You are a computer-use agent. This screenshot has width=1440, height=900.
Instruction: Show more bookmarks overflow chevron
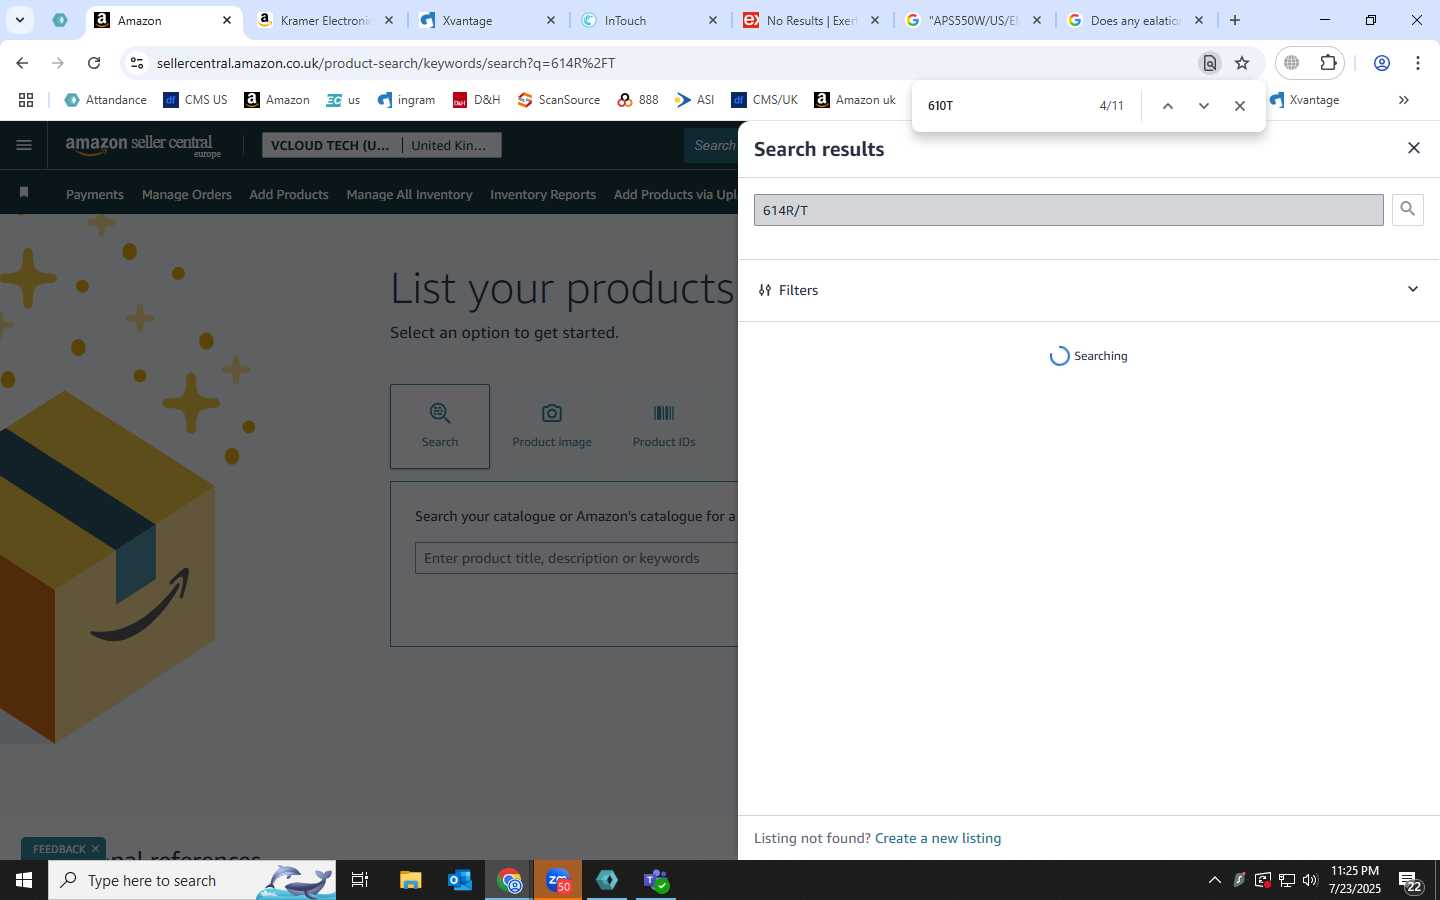click(1403, 100)
